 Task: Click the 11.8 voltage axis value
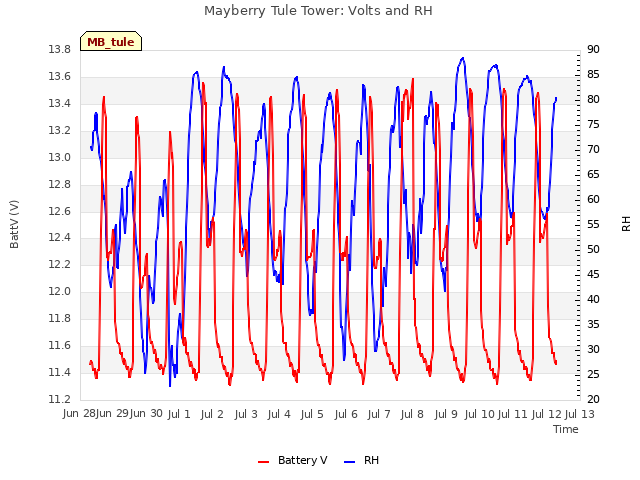tap(60, 318)
